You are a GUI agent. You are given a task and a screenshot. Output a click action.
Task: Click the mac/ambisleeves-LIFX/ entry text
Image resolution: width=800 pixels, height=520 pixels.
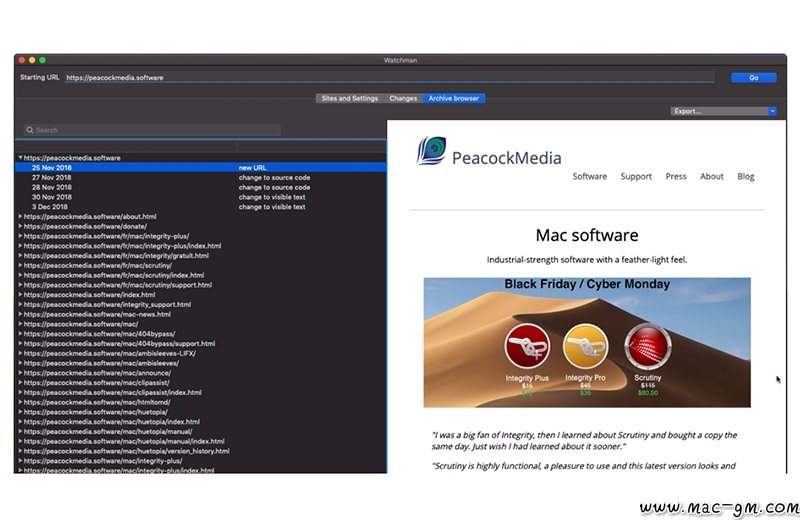pos(110,353)
